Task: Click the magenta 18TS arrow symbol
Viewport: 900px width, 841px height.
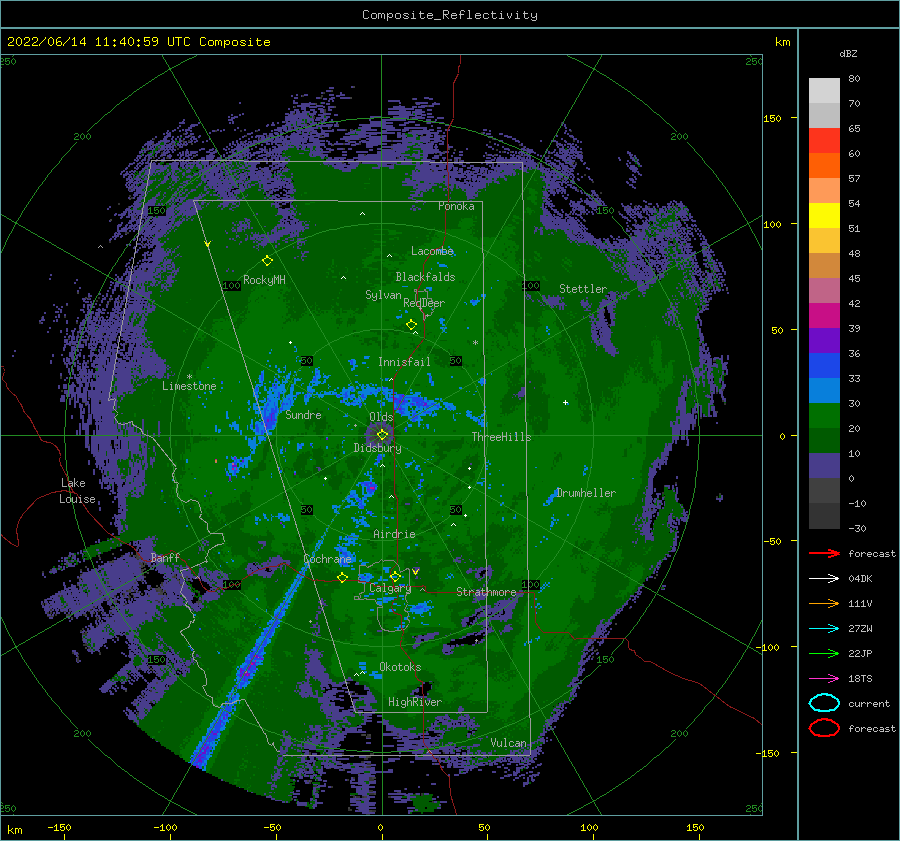Action: [824, 679]
